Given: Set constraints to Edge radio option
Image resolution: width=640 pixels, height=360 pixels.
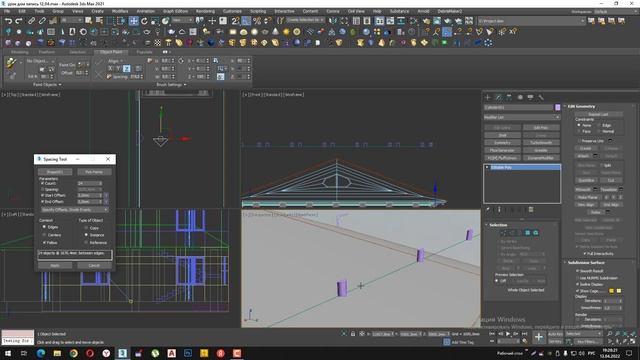Looking at the screenshot, I should (x=600, y=125).
